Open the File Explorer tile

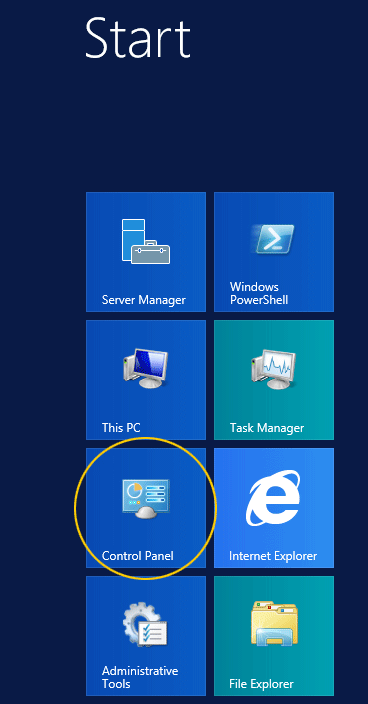tap(274, 636)
